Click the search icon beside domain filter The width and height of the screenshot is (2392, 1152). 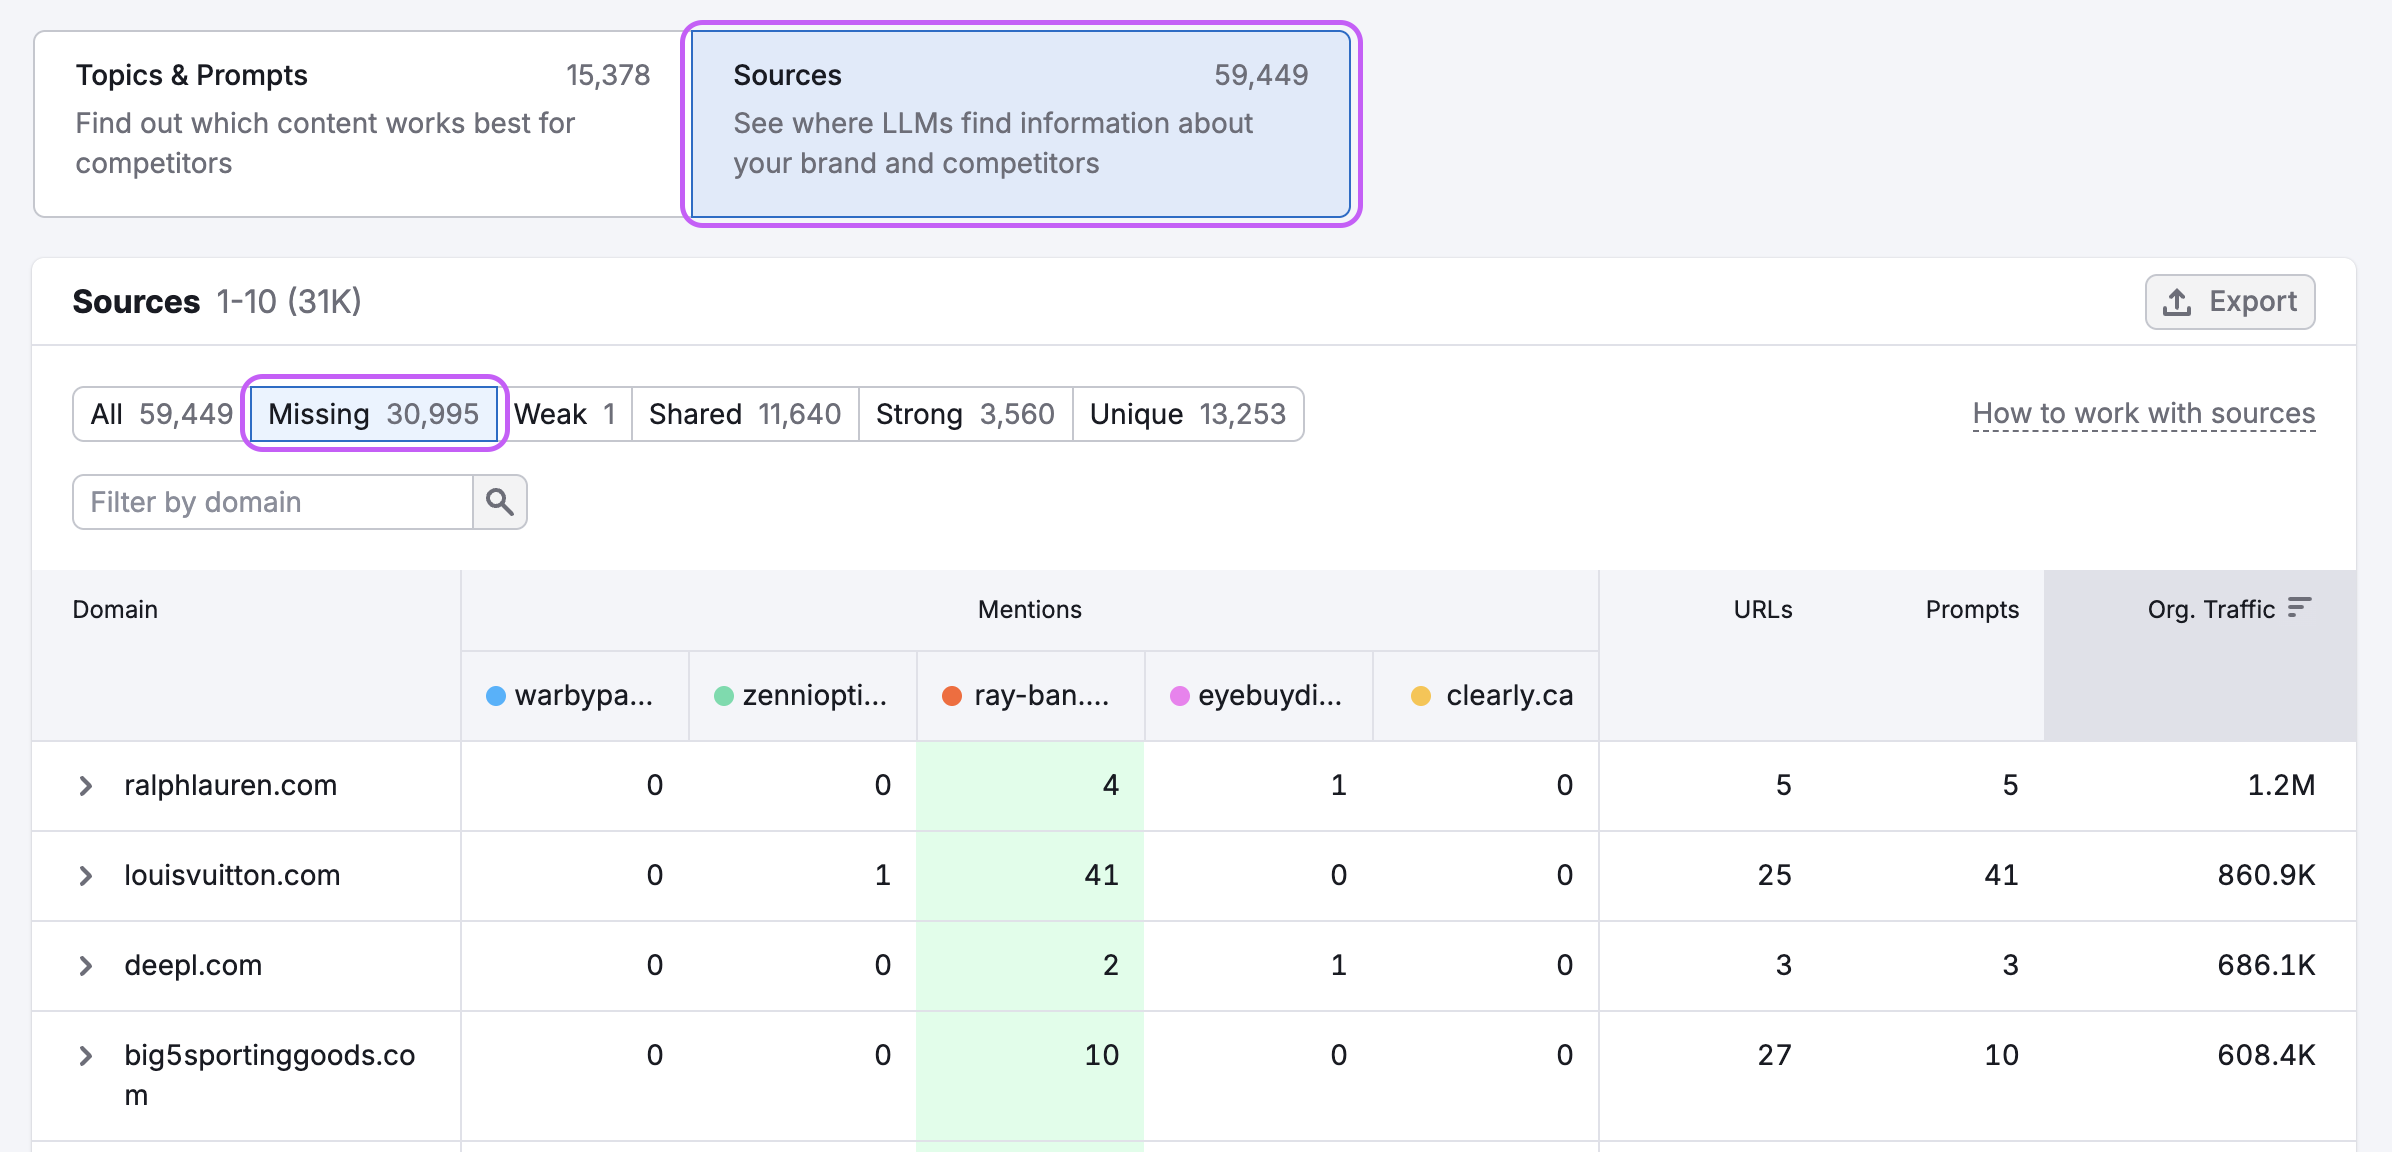pyautogui.click(x=500, y=501)
